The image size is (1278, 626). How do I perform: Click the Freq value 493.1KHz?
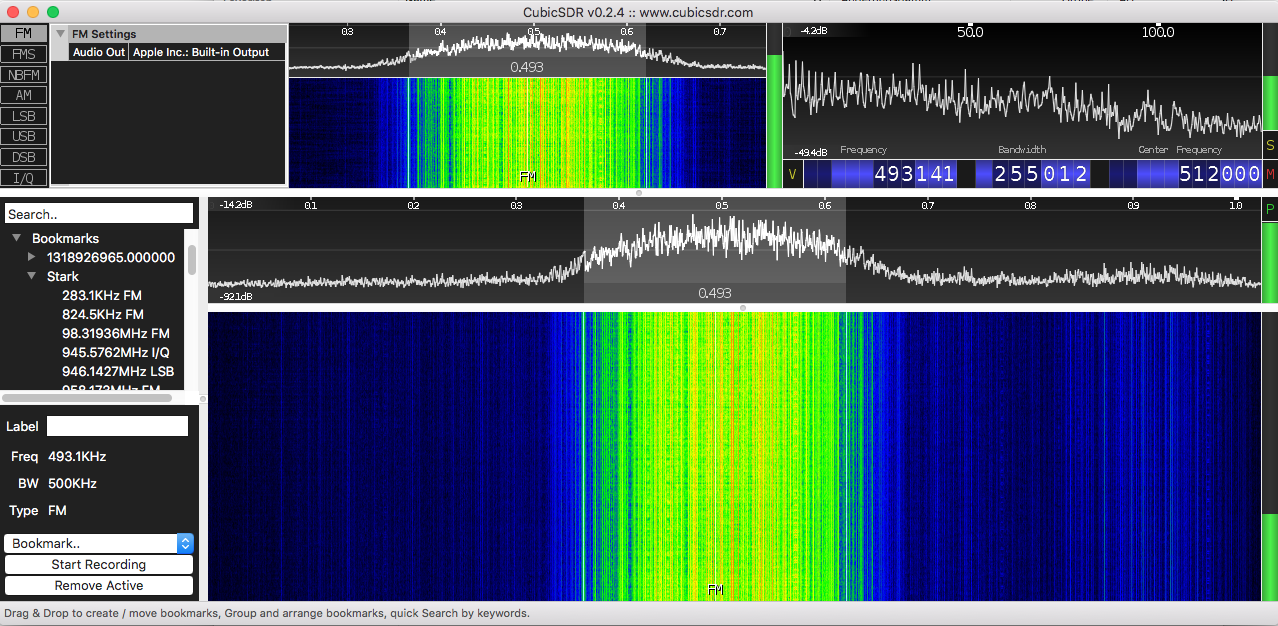click(77, 456)
